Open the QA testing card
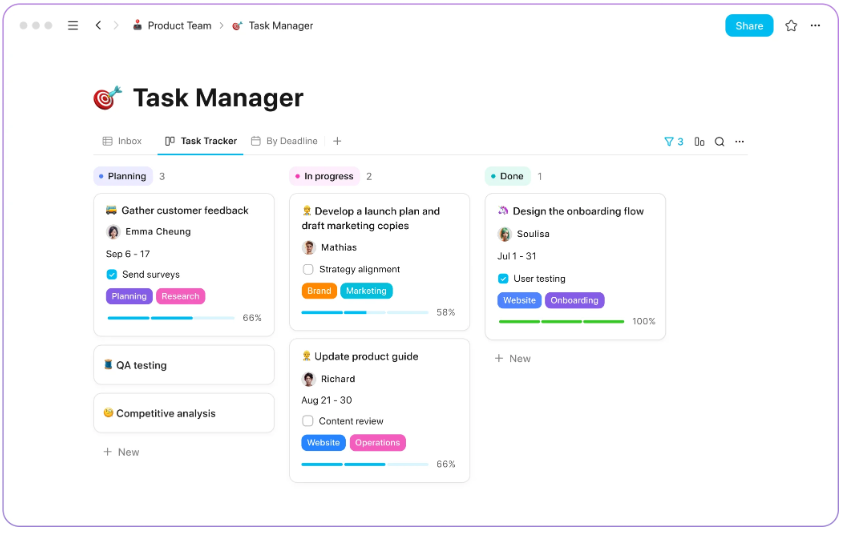849x534 pixels. (184, 365)
